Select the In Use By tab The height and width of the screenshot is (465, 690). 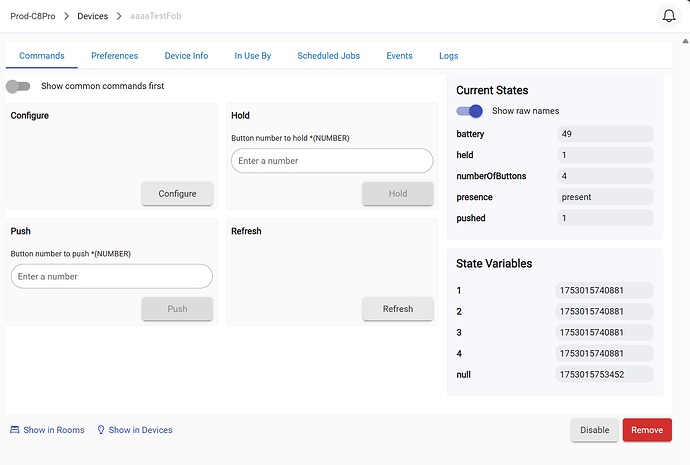pyautogui.click(x=253, y=56)
